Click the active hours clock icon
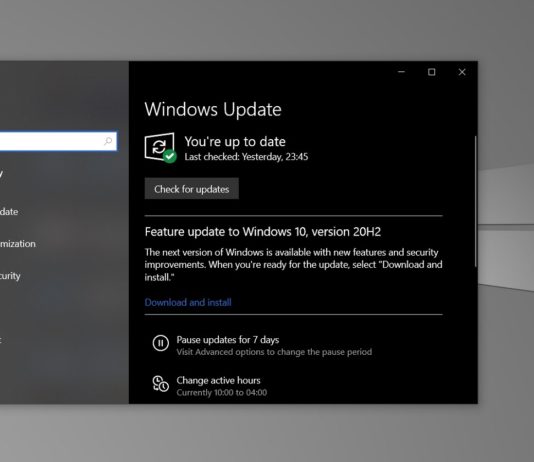 [x=160, y=384]
